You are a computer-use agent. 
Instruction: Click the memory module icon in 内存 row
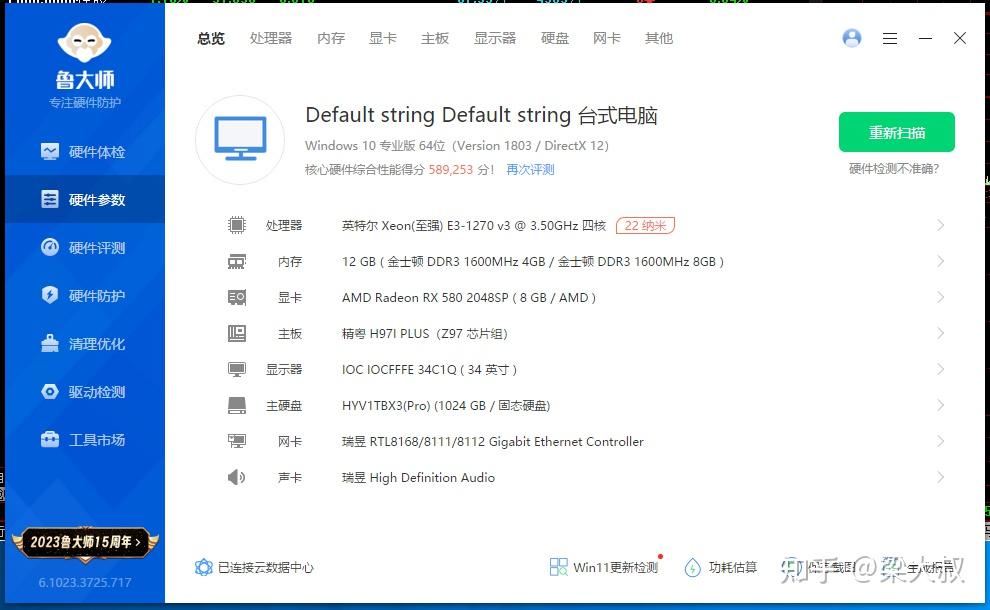[x=237, y=261]
